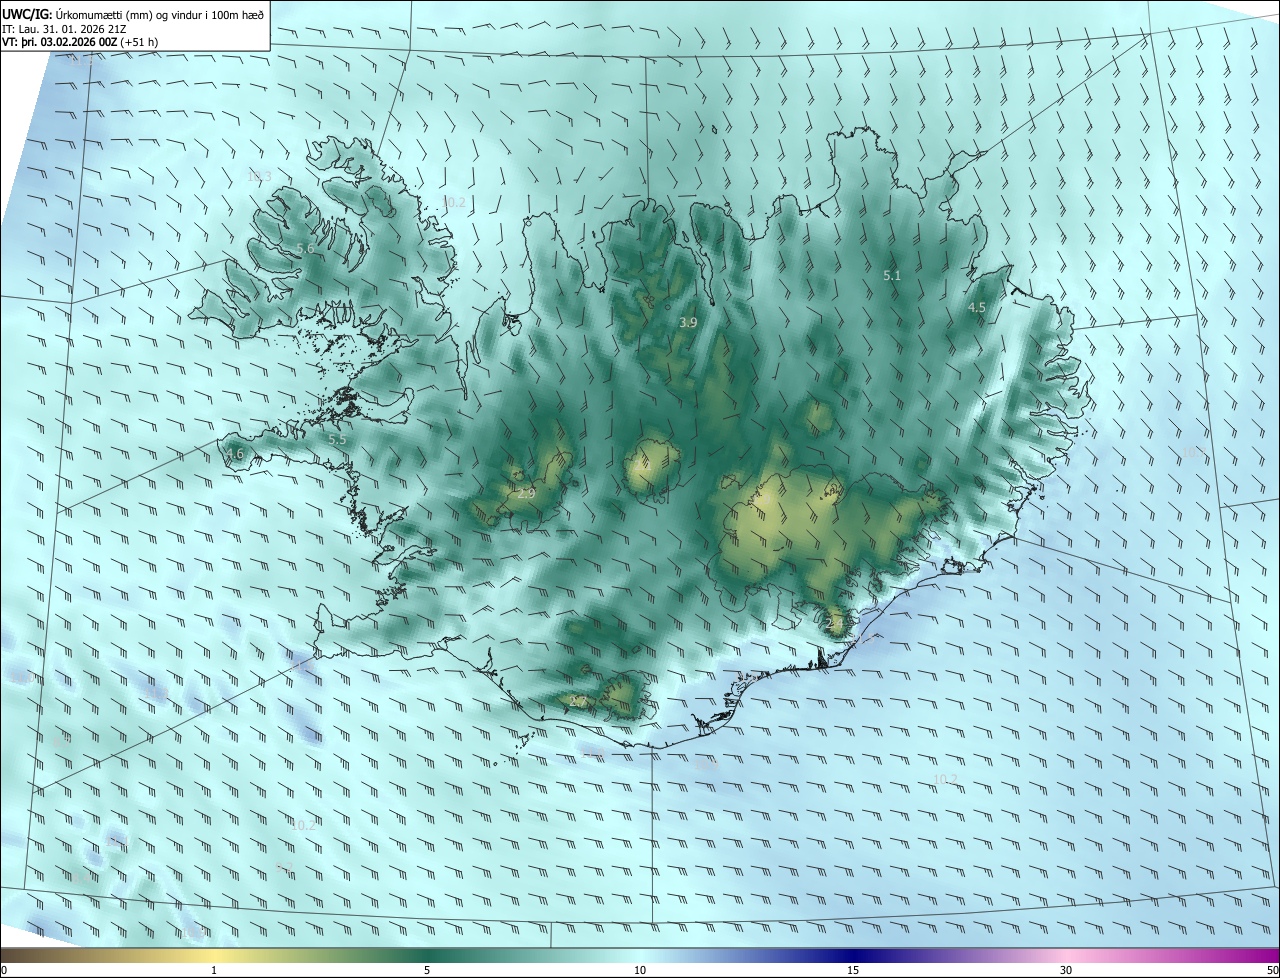Click the 15 tick on the color scale
Screen dimensions: 1280x978
853,970
